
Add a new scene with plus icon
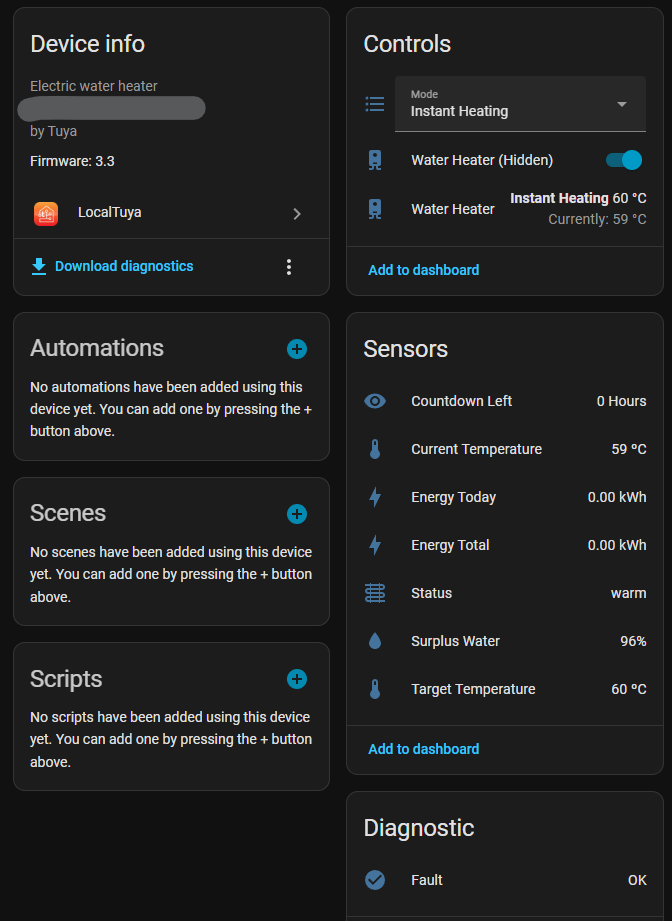297,514
